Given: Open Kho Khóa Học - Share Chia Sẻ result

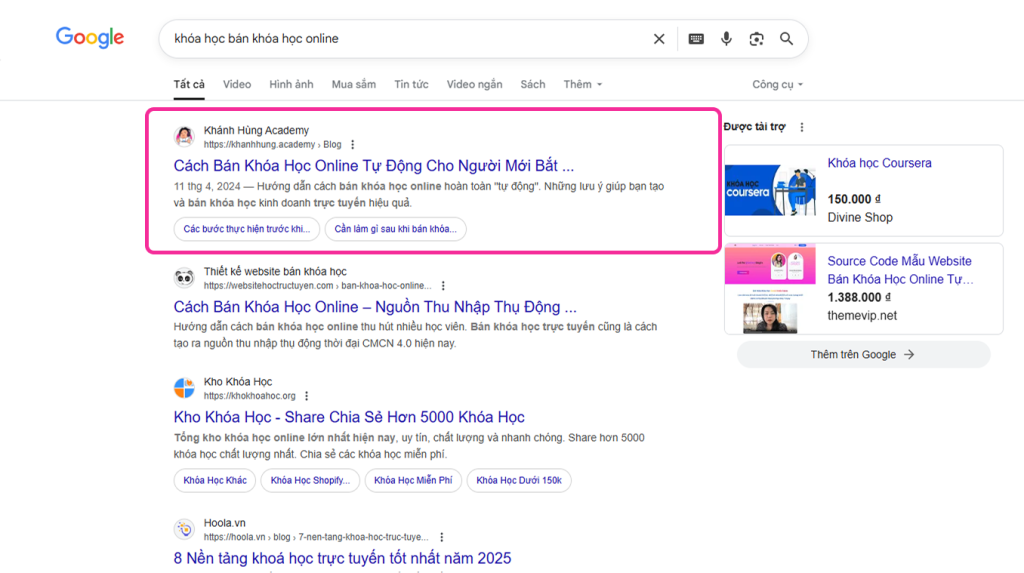Looking at the screenshot, I should (x=349, y=417).
